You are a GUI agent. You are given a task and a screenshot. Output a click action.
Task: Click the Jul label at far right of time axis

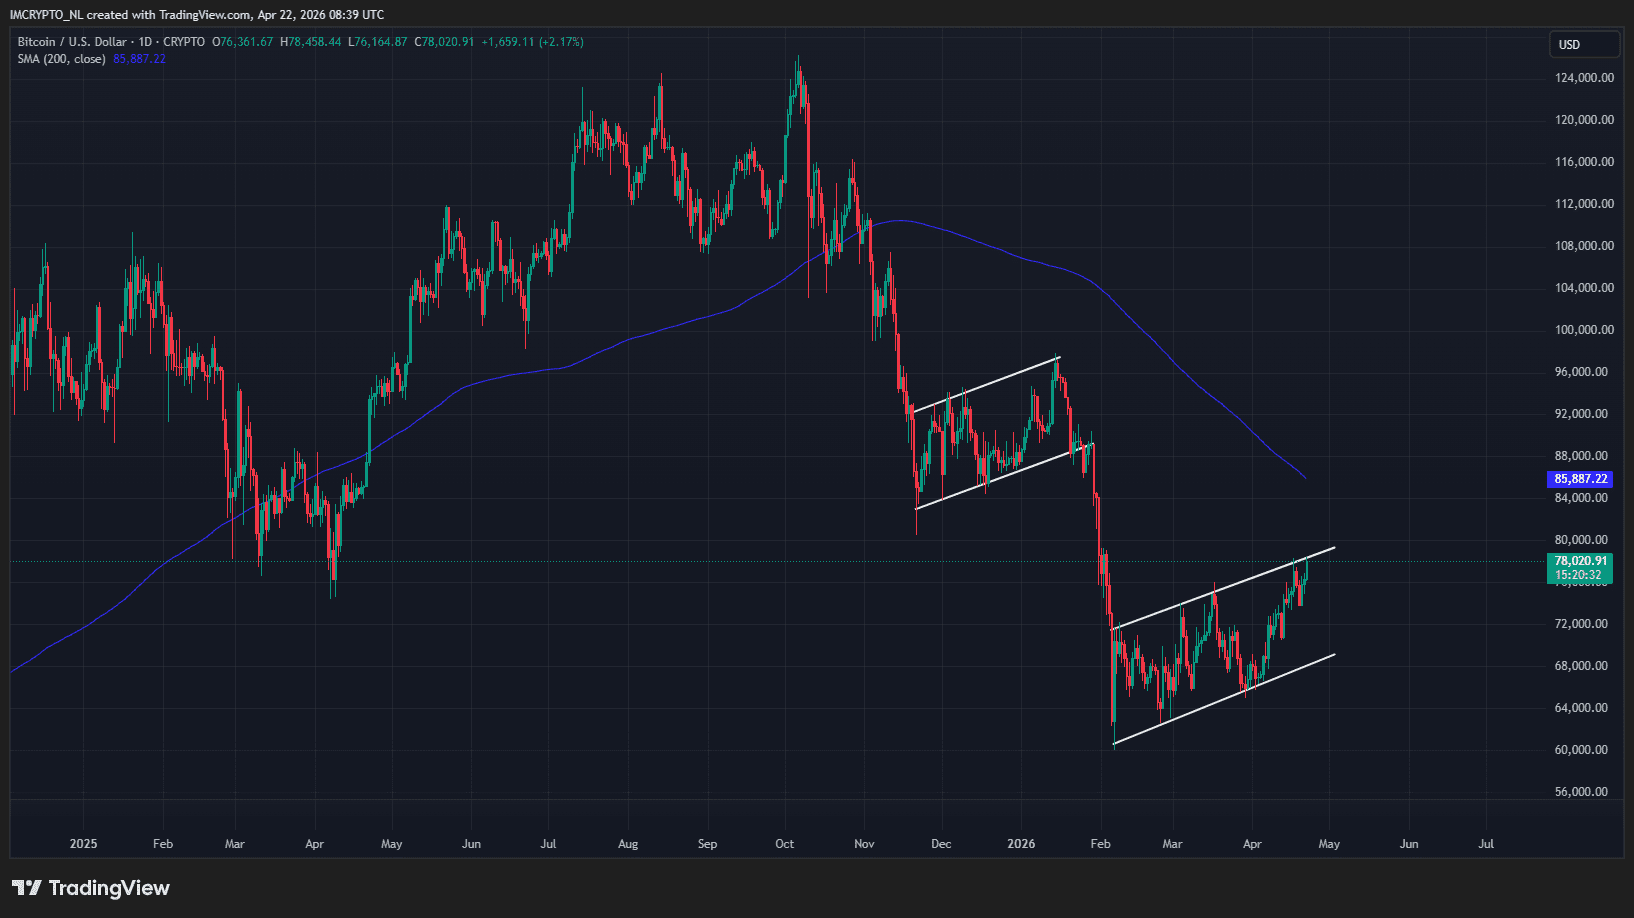tap(1486, 844)
